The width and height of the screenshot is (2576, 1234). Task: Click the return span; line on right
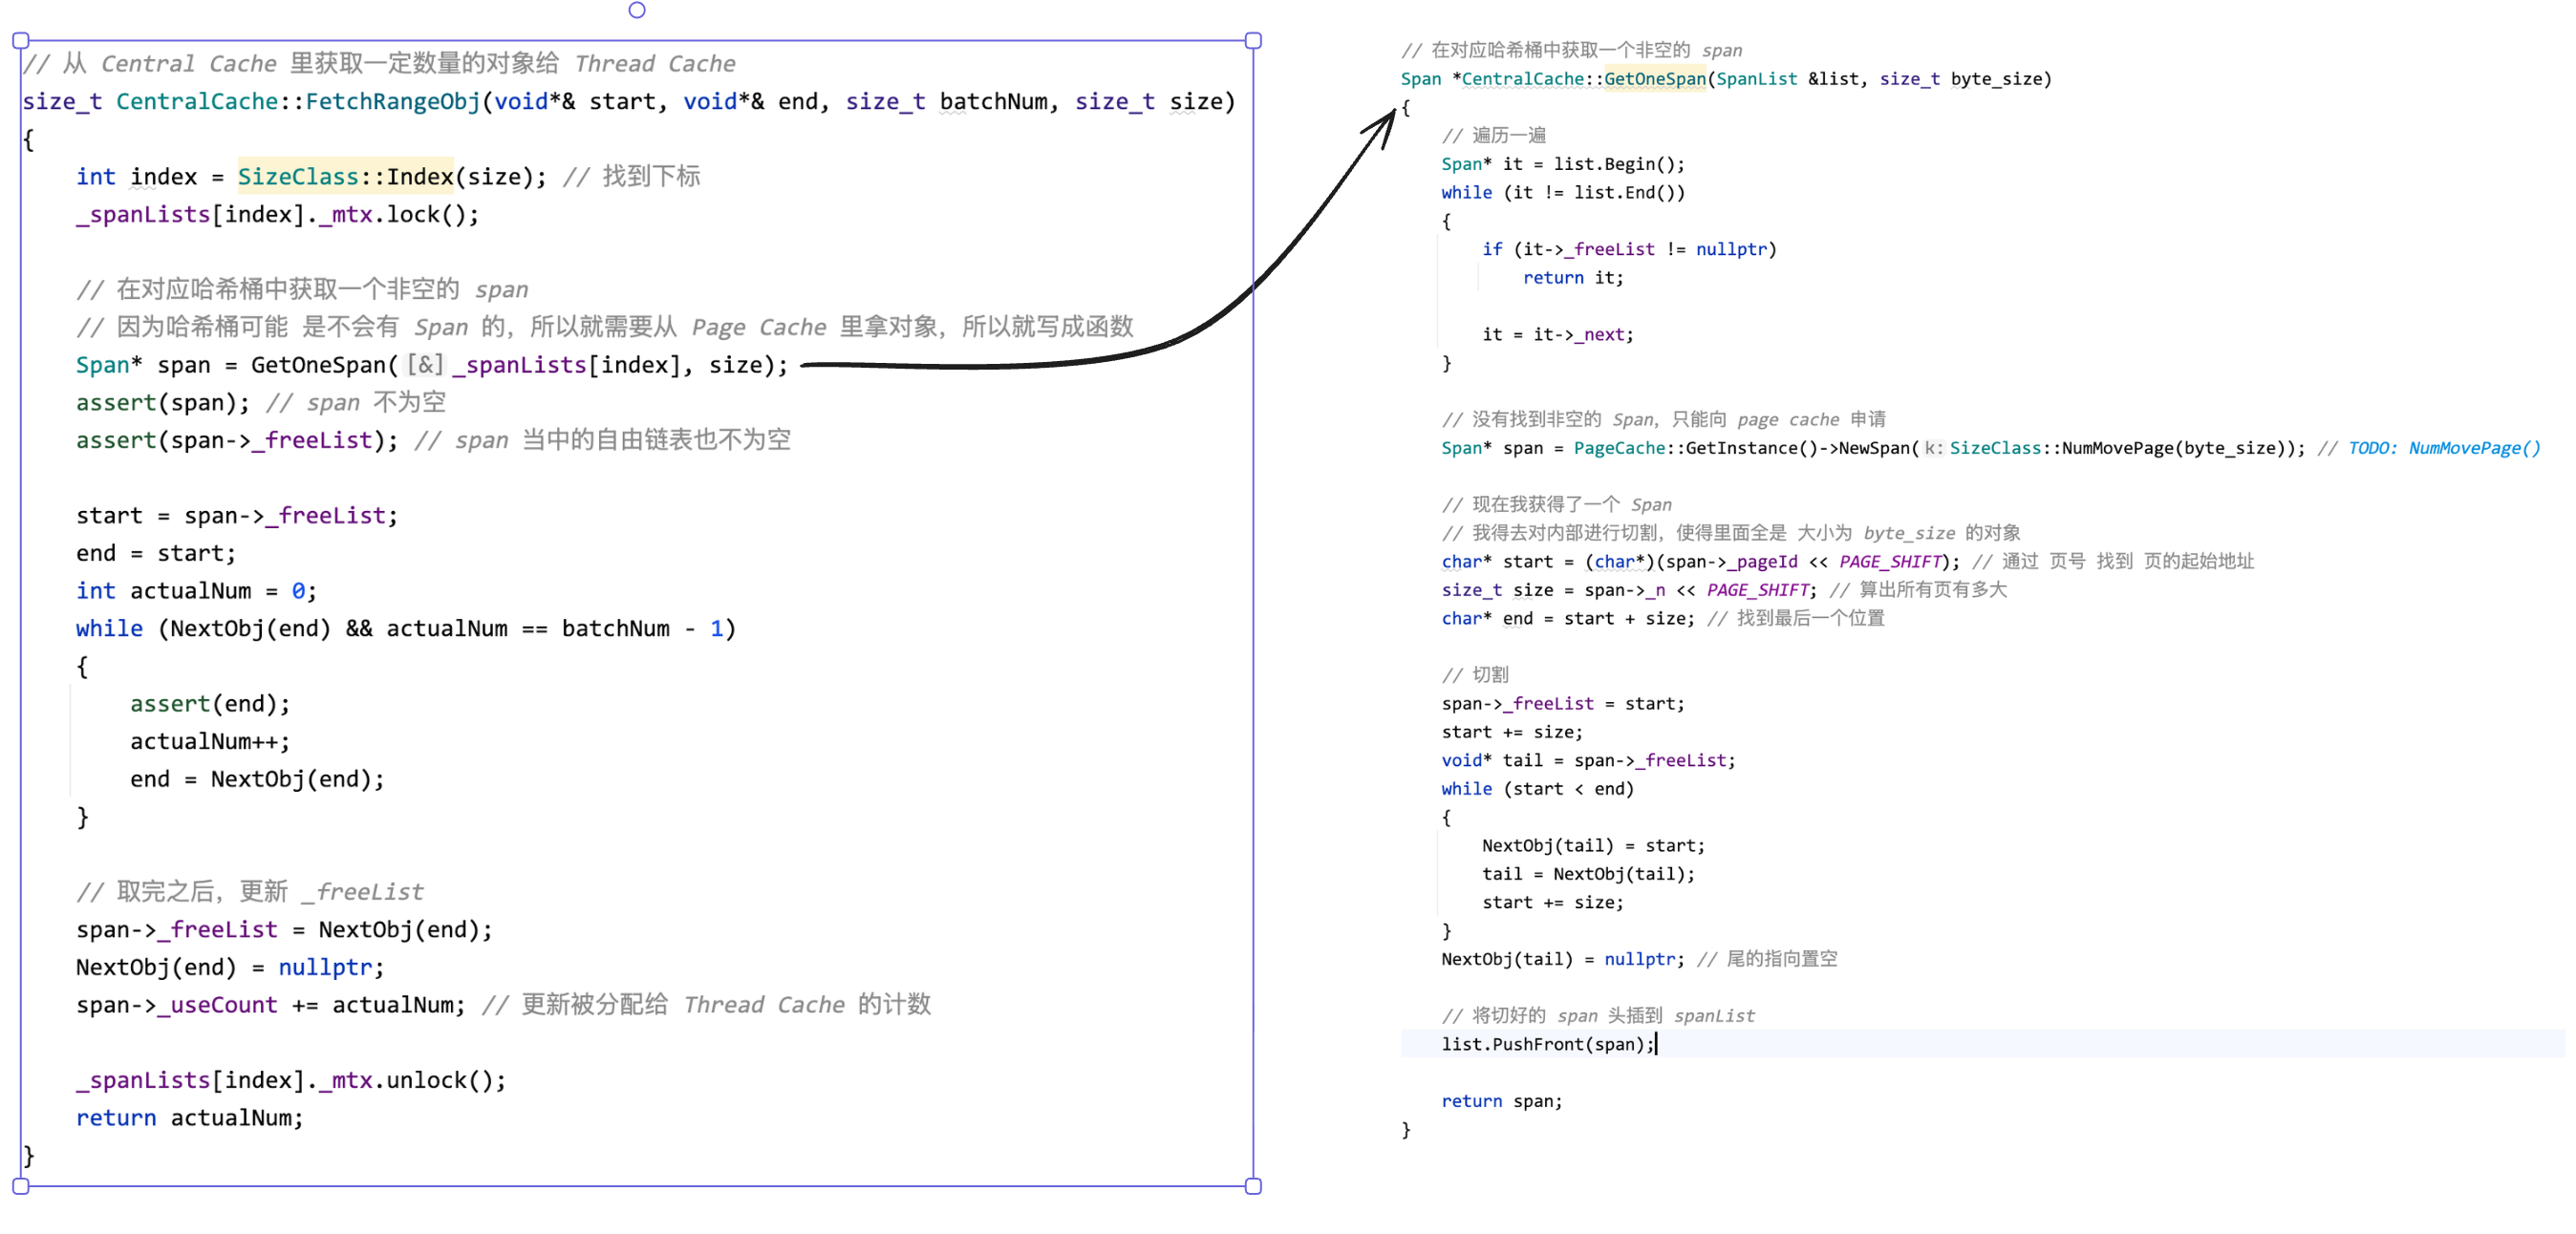click(1501, 1101)
